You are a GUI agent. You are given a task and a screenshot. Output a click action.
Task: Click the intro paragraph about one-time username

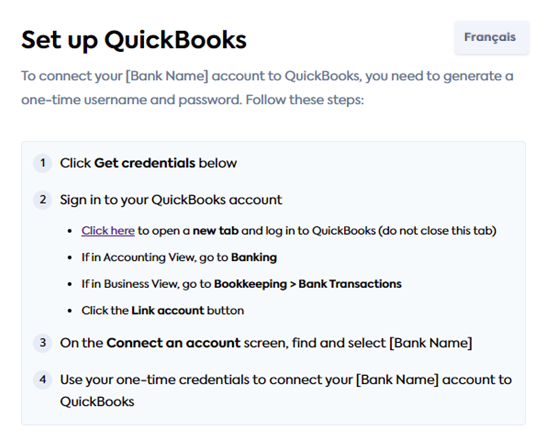[x=267, y=88]
